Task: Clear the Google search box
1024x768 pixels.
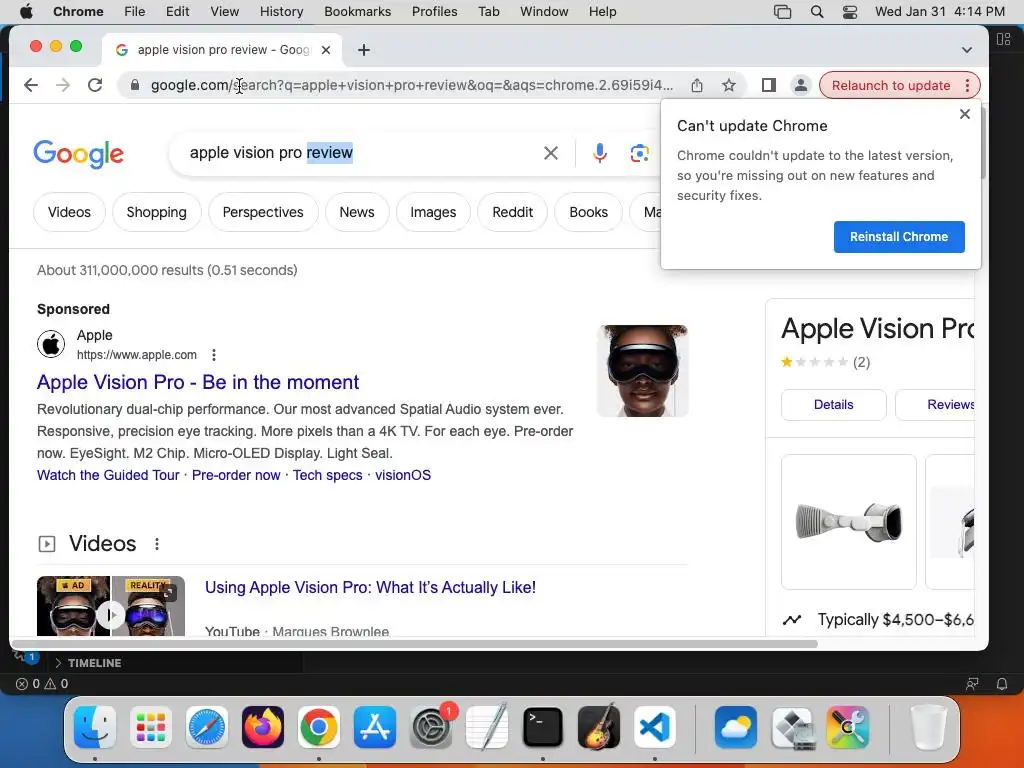Action: pos(551,153)
